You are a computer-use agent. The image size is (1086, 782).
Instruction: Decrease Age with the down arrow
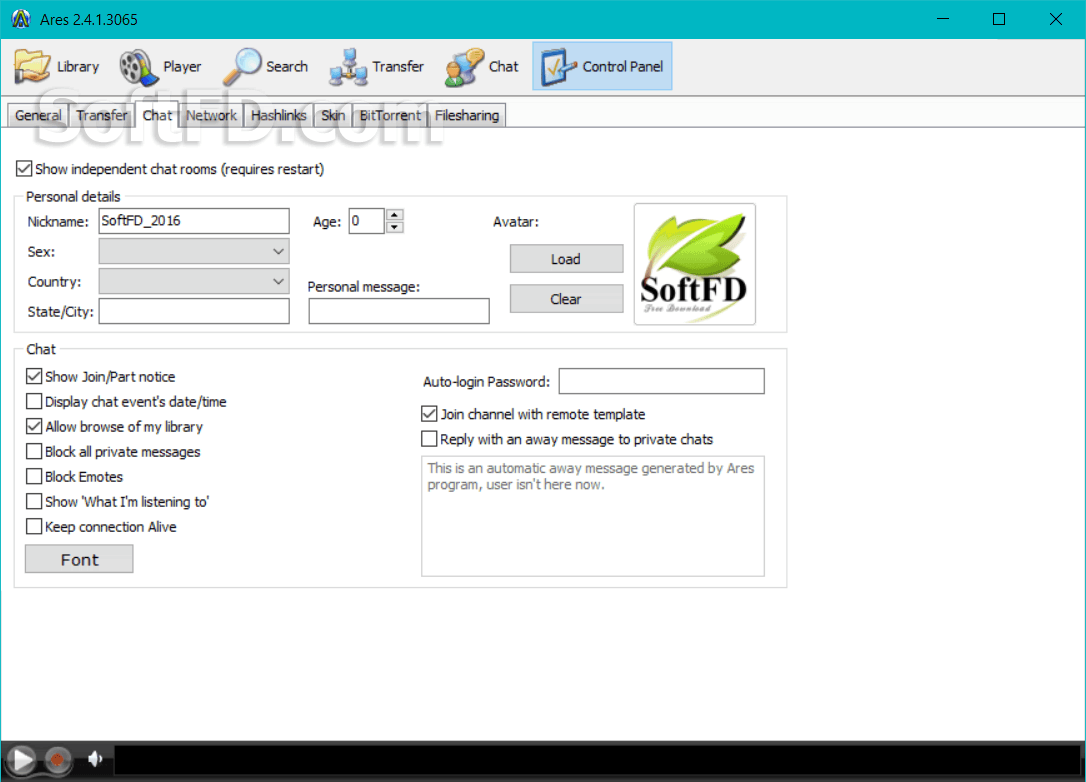[x=394, y=227]
